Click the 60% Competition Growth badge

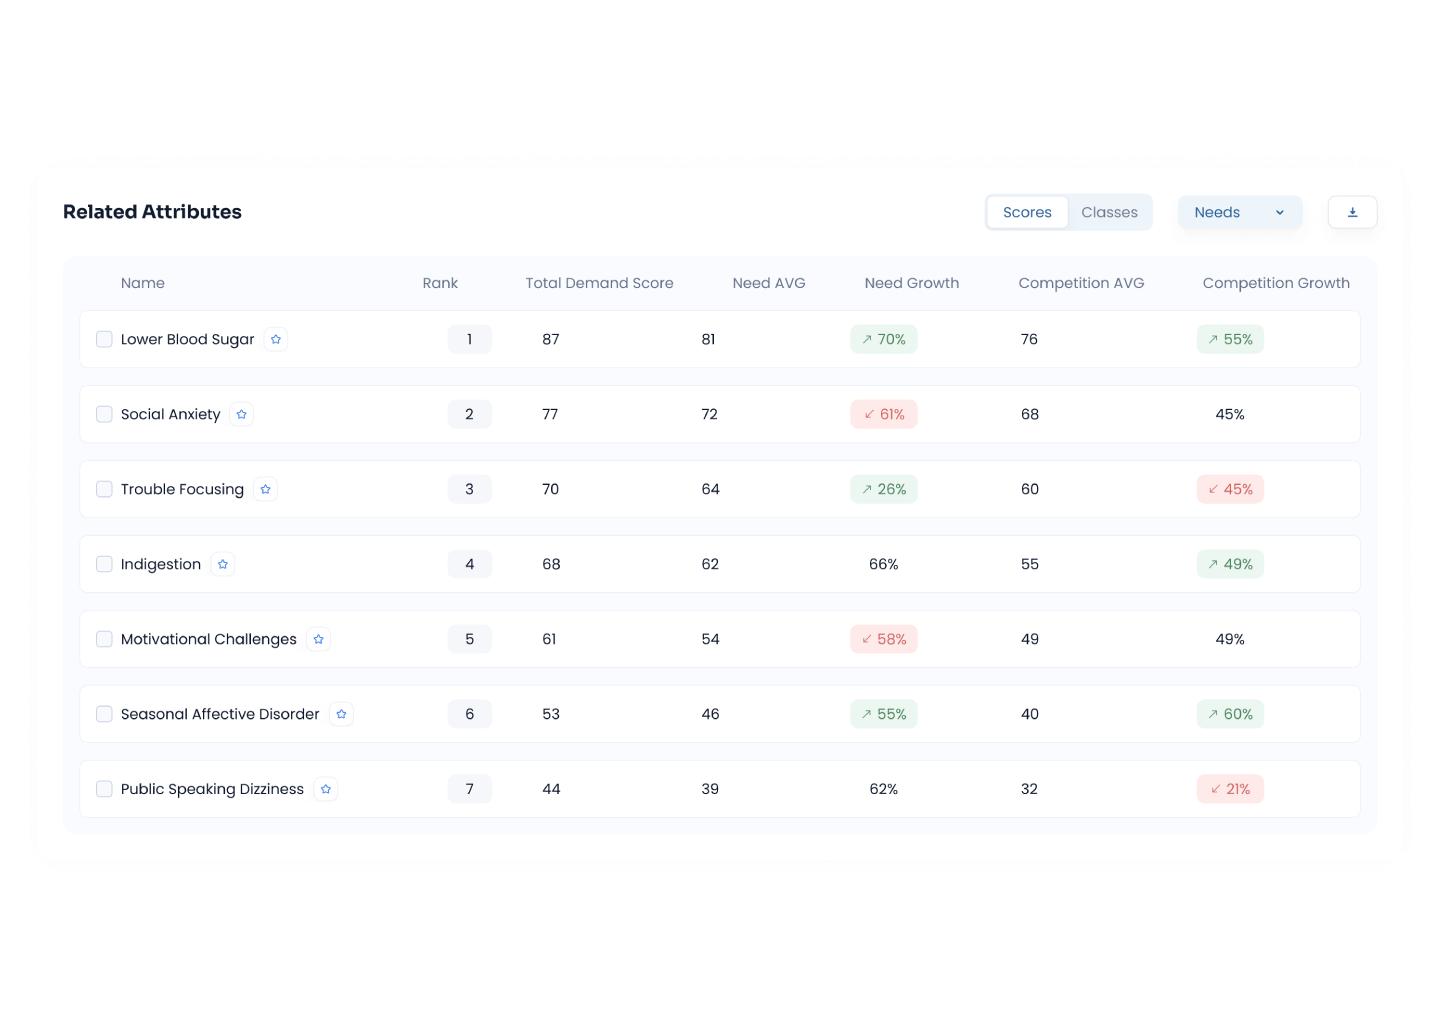pyautogui.click(x=1230, y=714)
